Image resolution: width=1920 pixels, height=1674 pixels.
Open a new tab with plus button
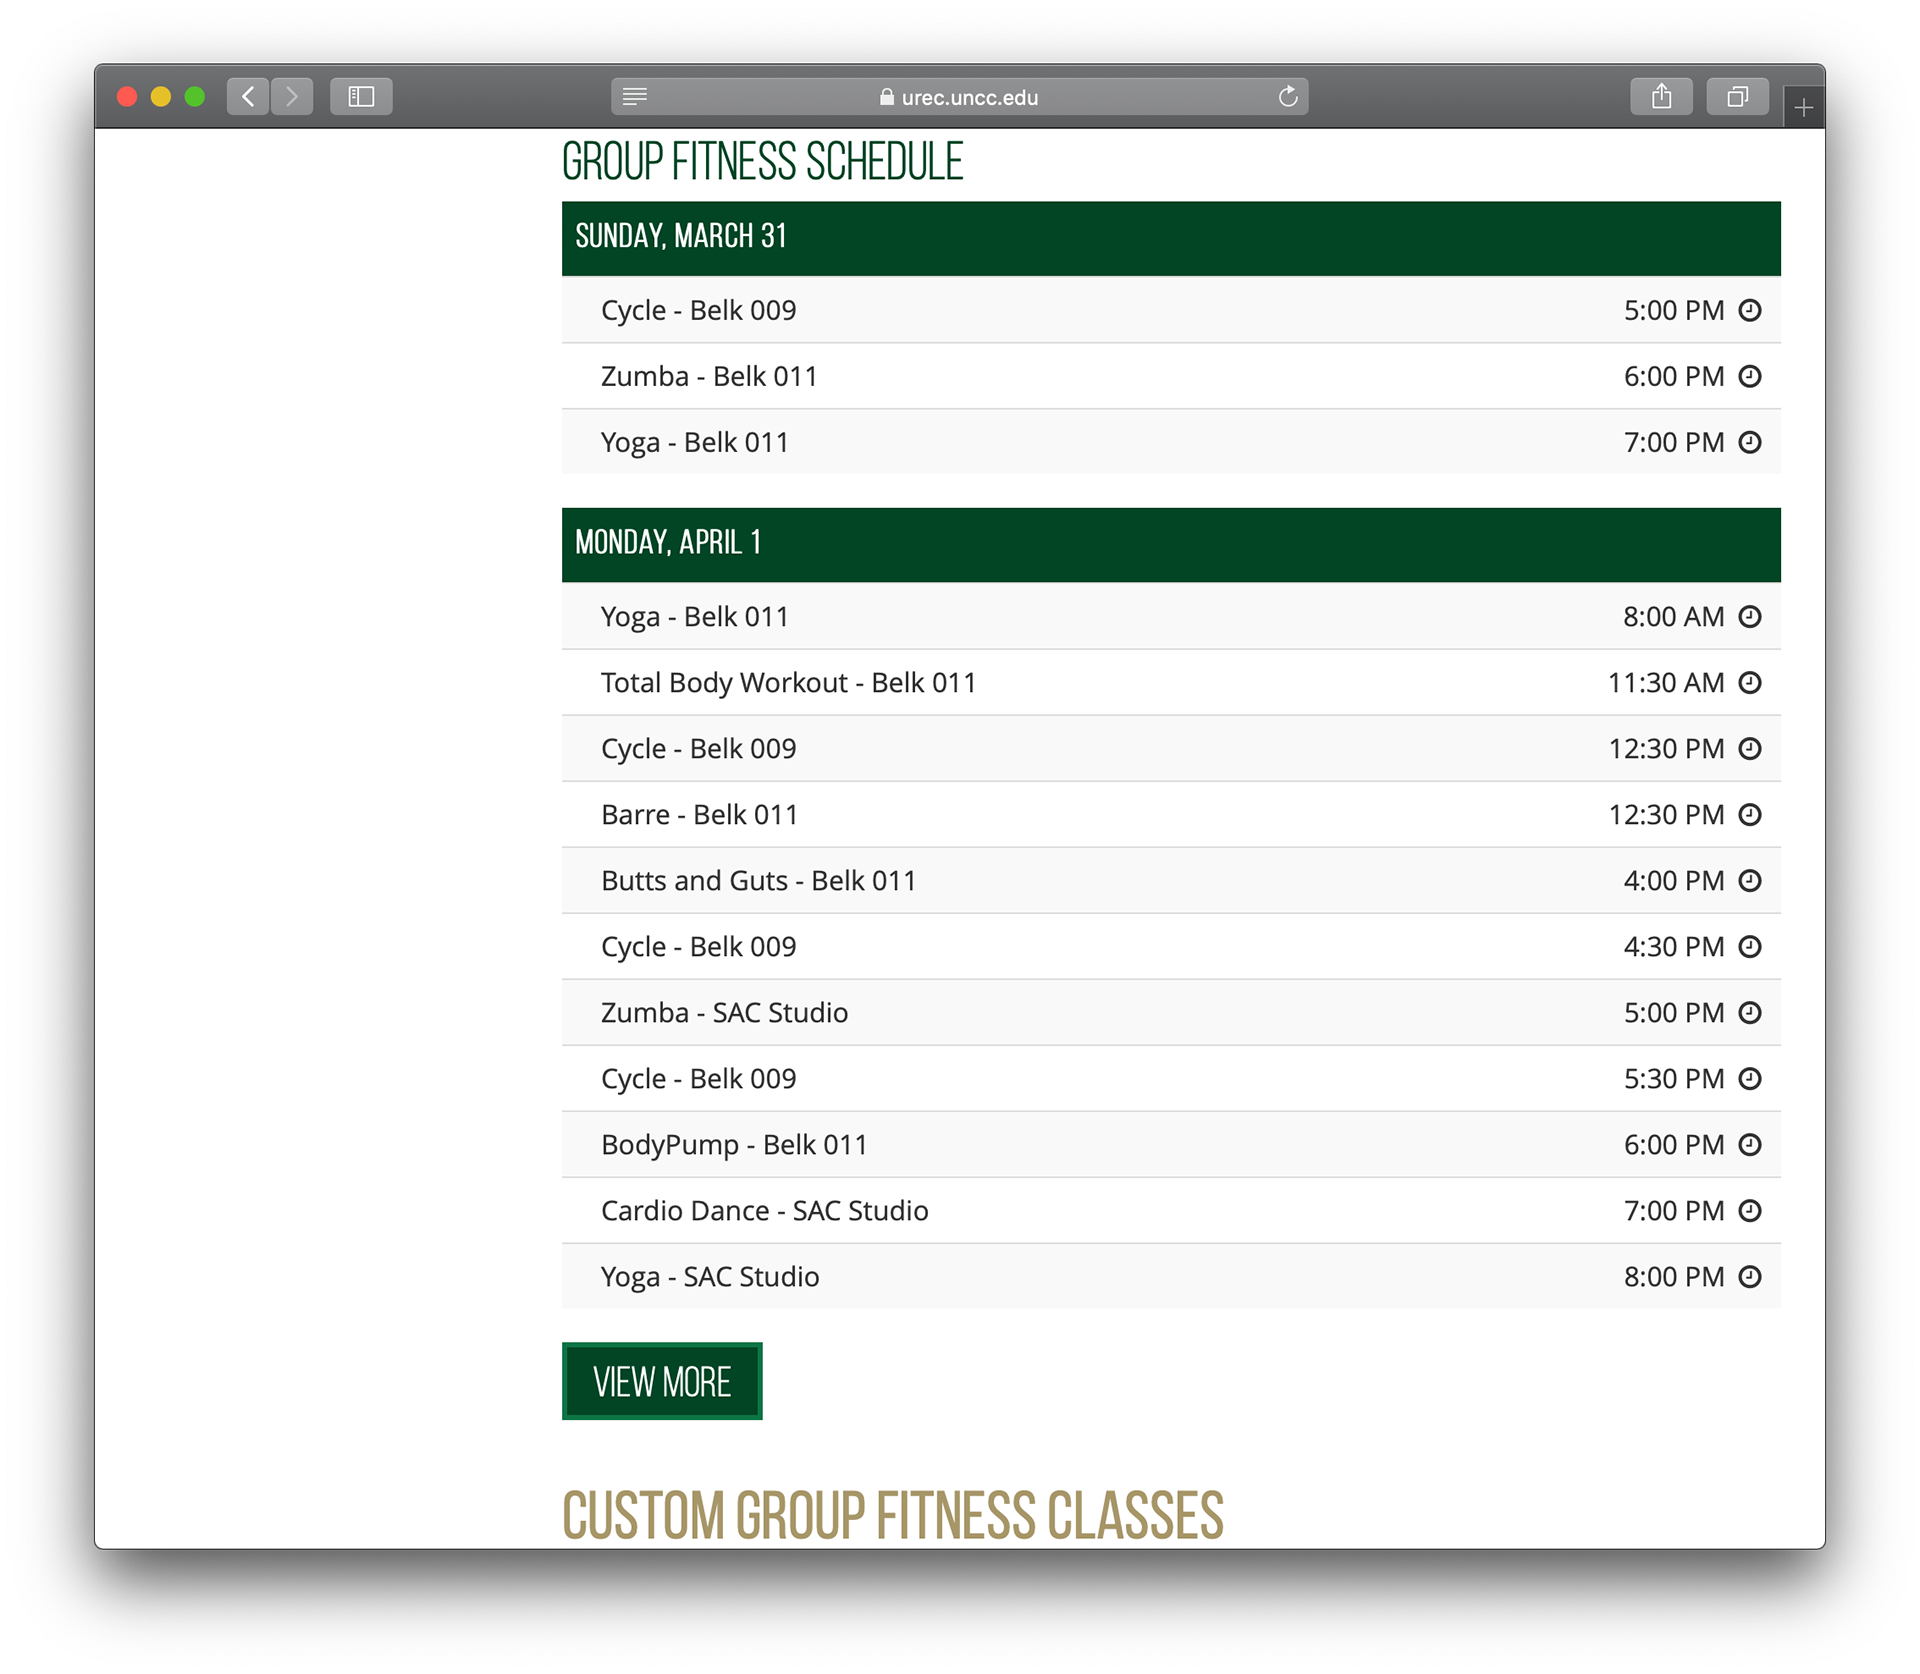pos(1803,108)
